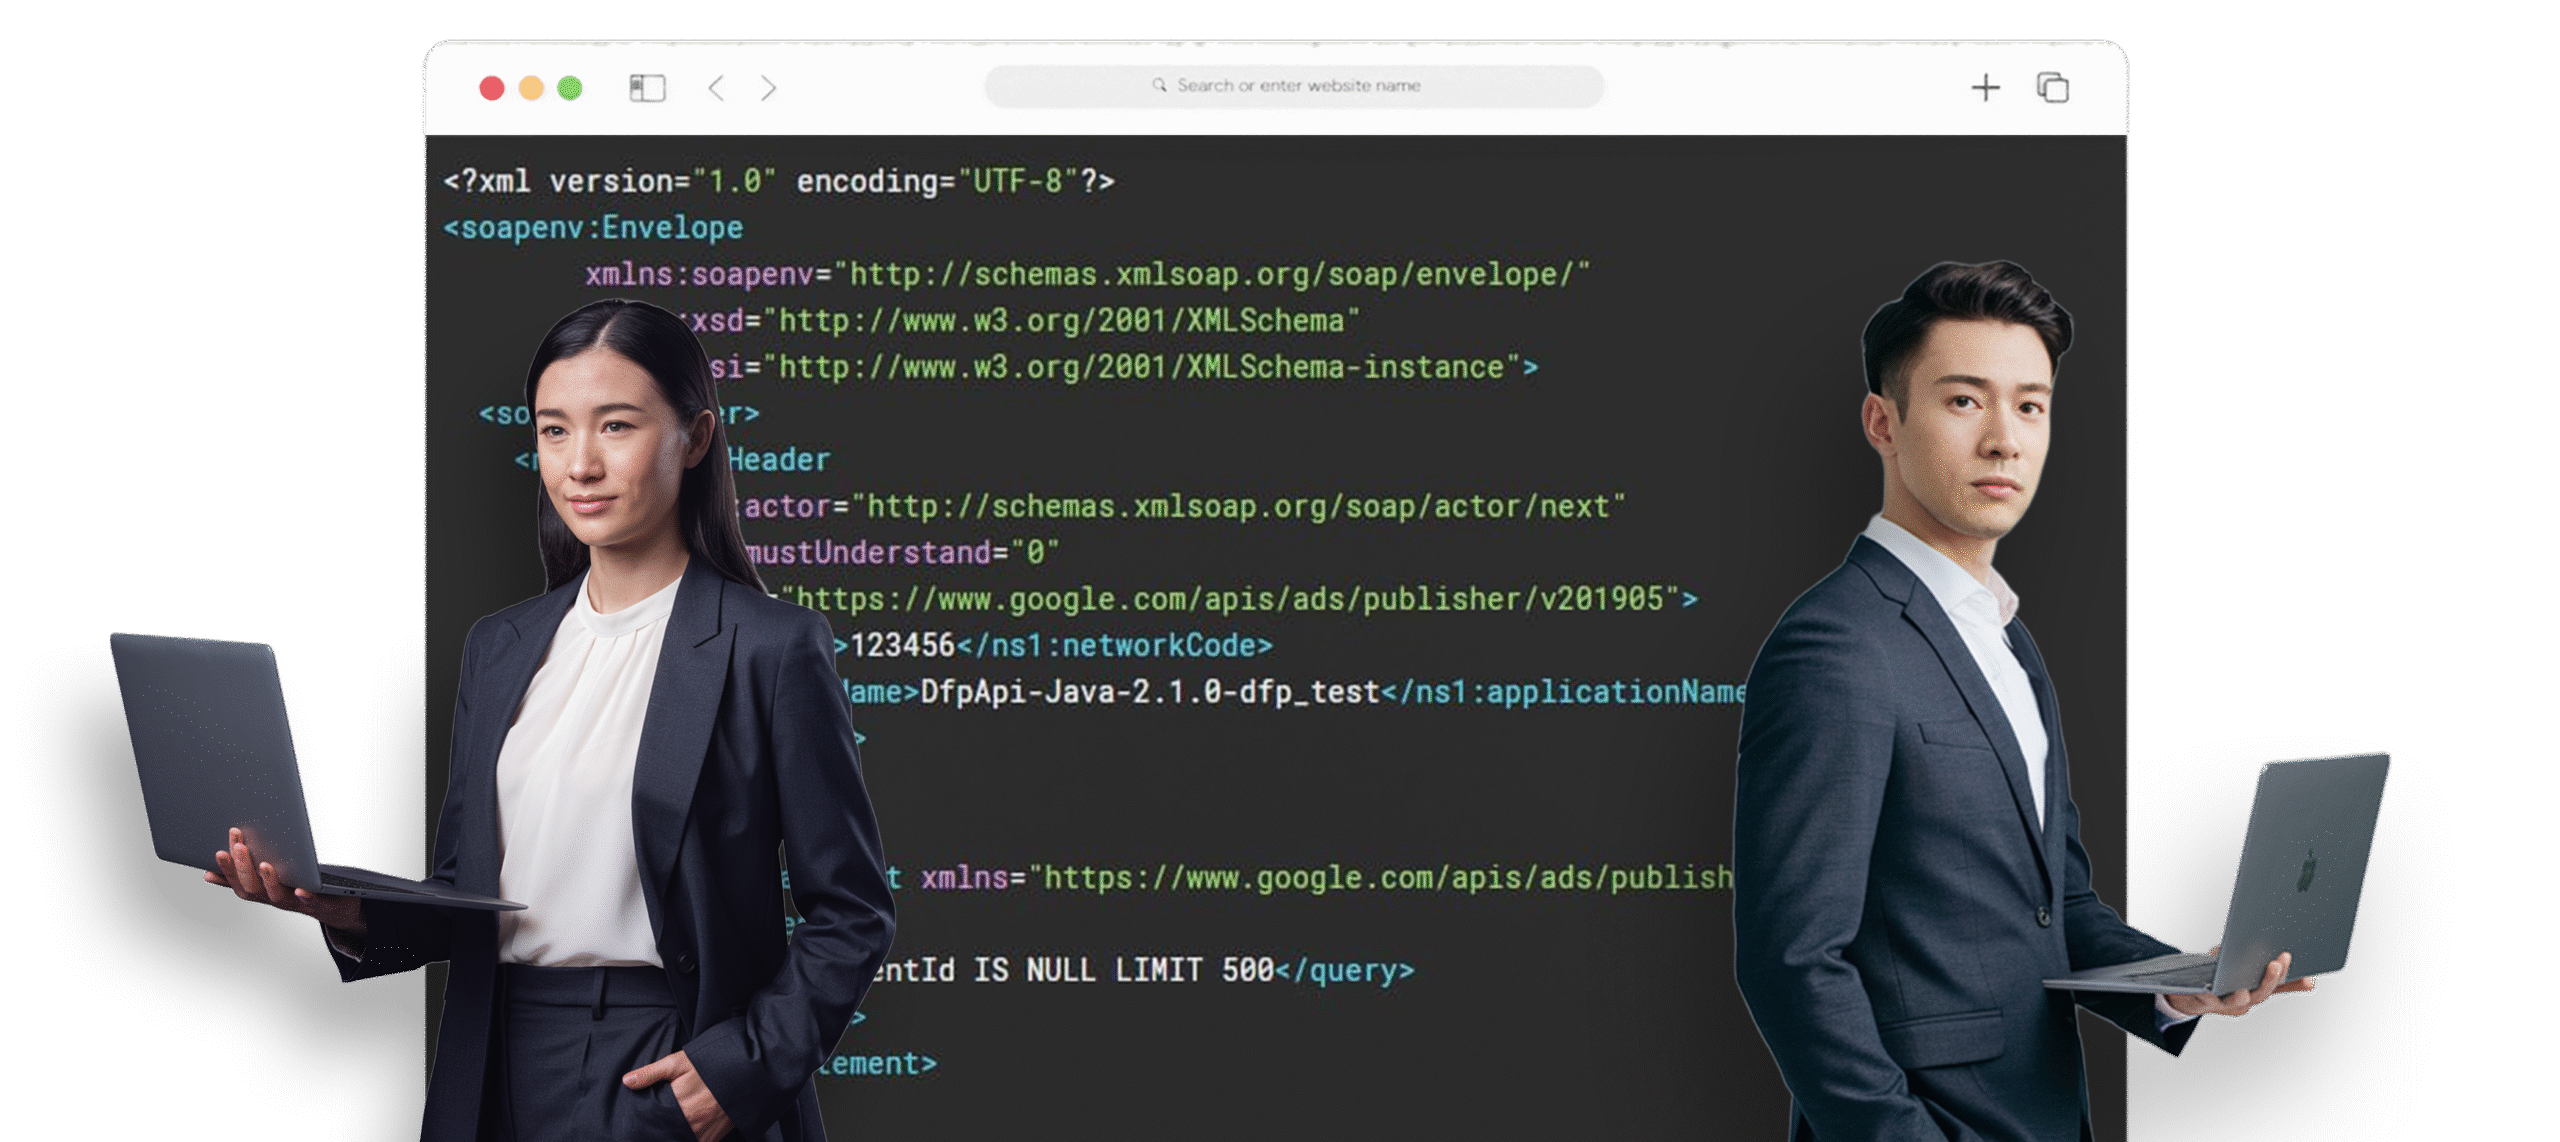The width and height of the screenshot is (2560, 1142).
Task: Click the magnifier icon in address bar
Action: [x=1159, y=85]
